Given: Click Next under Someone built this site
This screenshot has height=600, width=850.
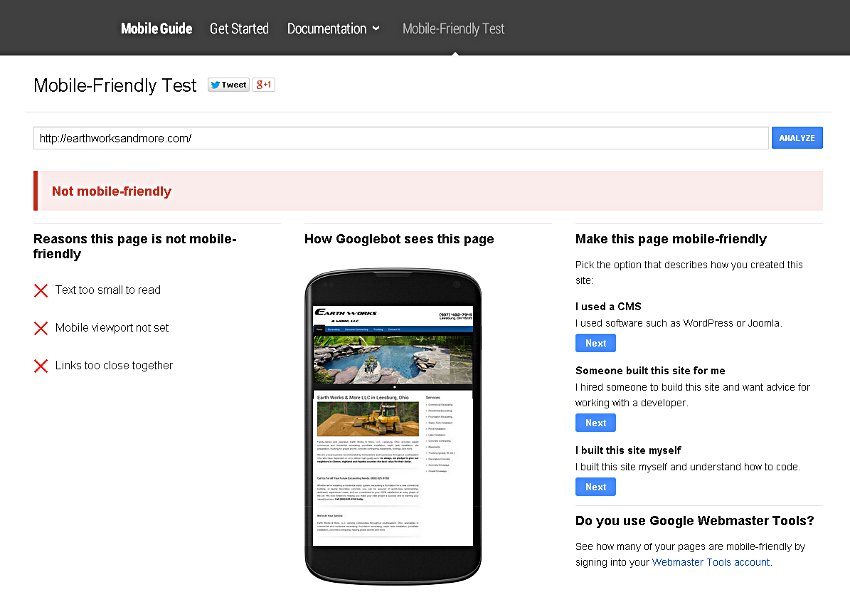Looking at the screenshot, I should [x=595, y=423].
